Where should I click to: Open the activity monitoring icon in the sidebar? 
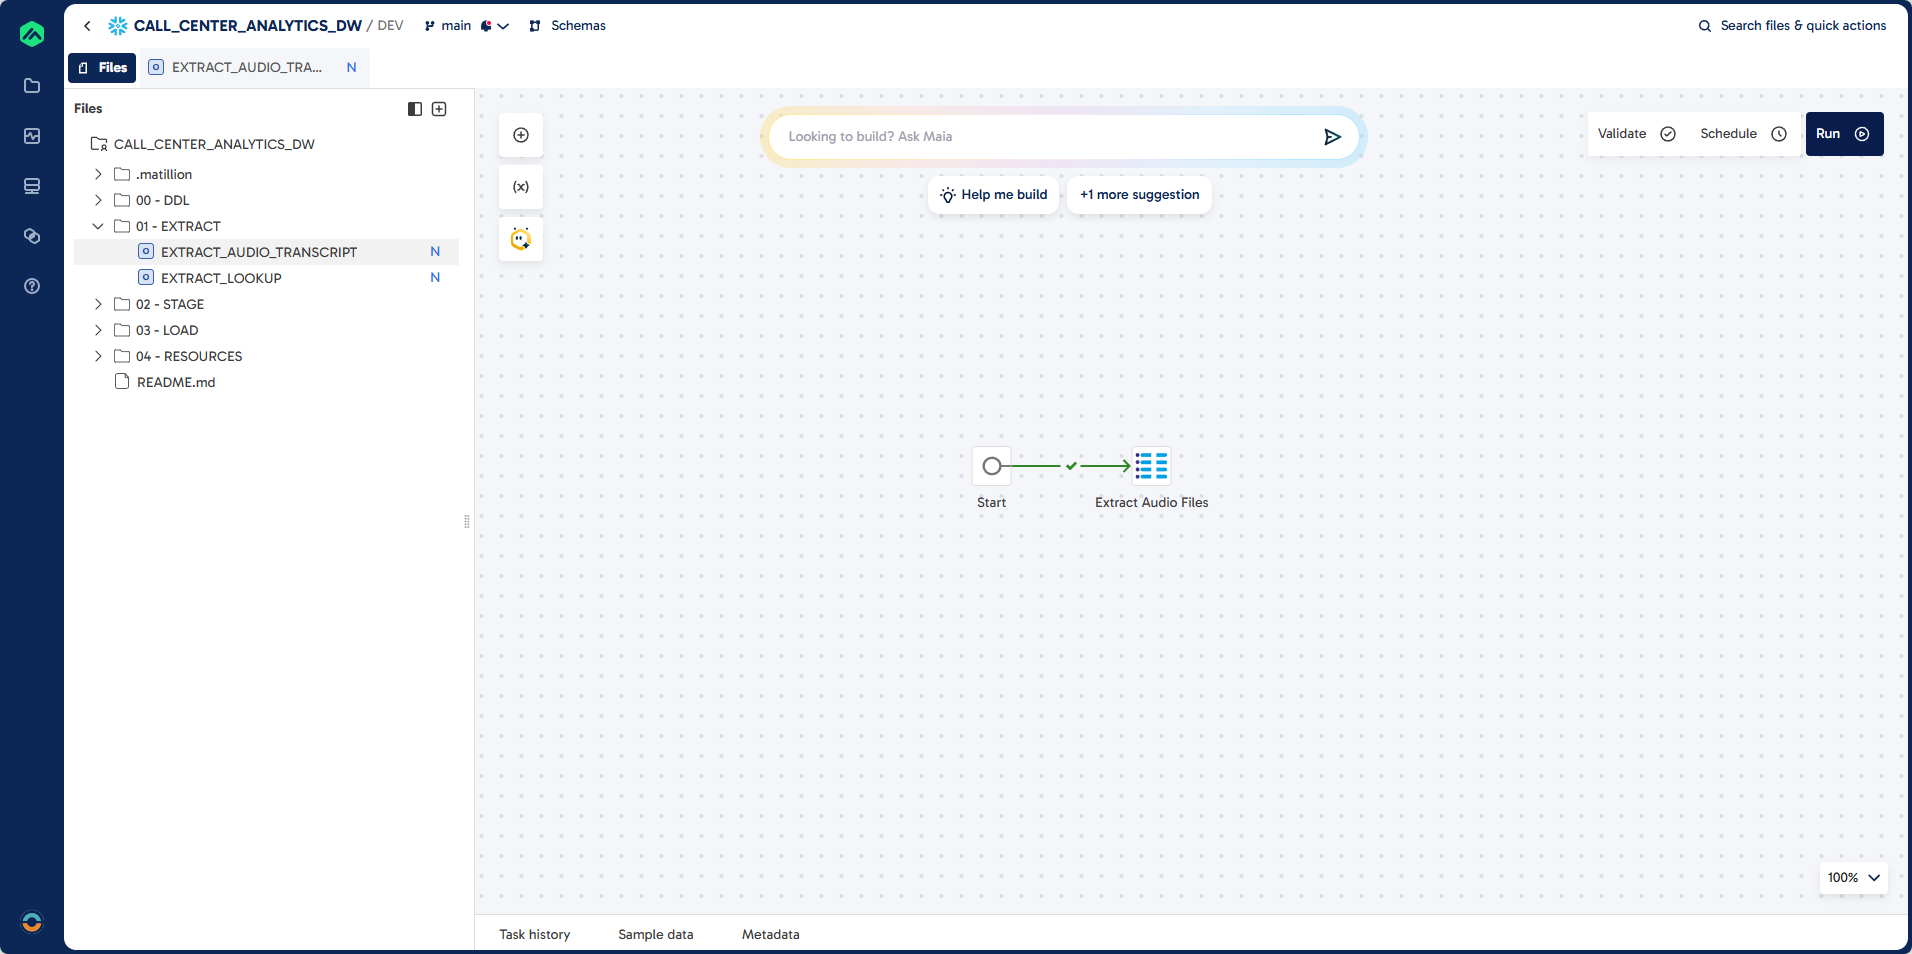[x=32, y=136]
